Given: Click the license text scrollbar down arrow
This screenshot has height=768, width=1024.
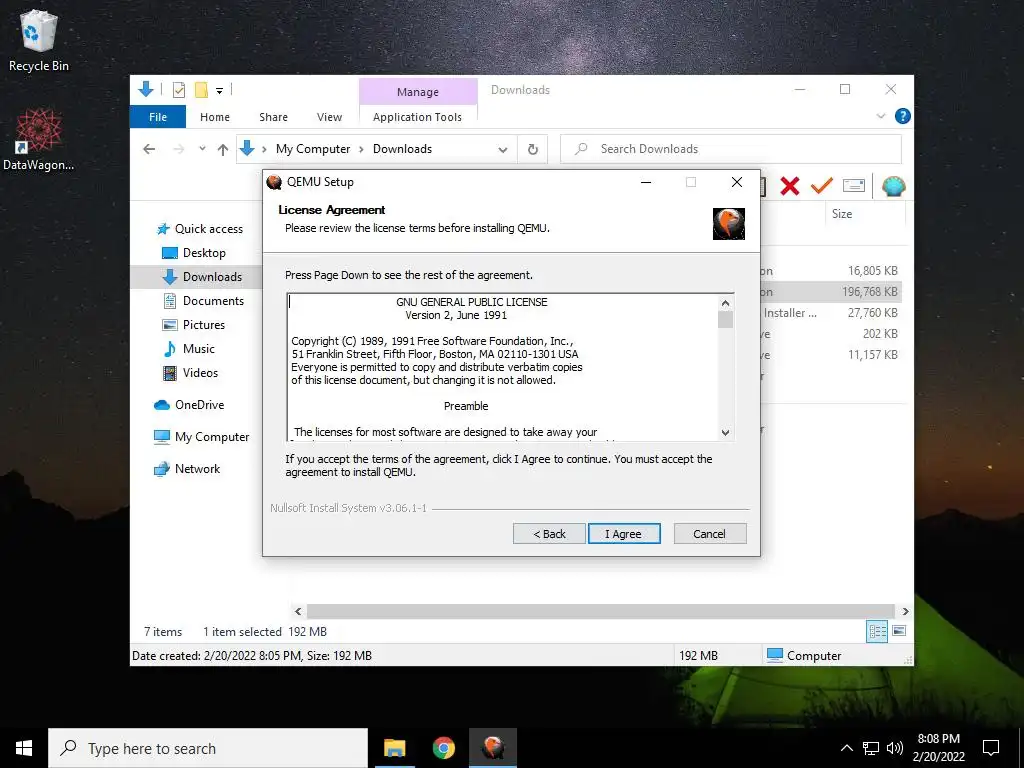Looking at the screenshot, I should (x=725, y=432).
